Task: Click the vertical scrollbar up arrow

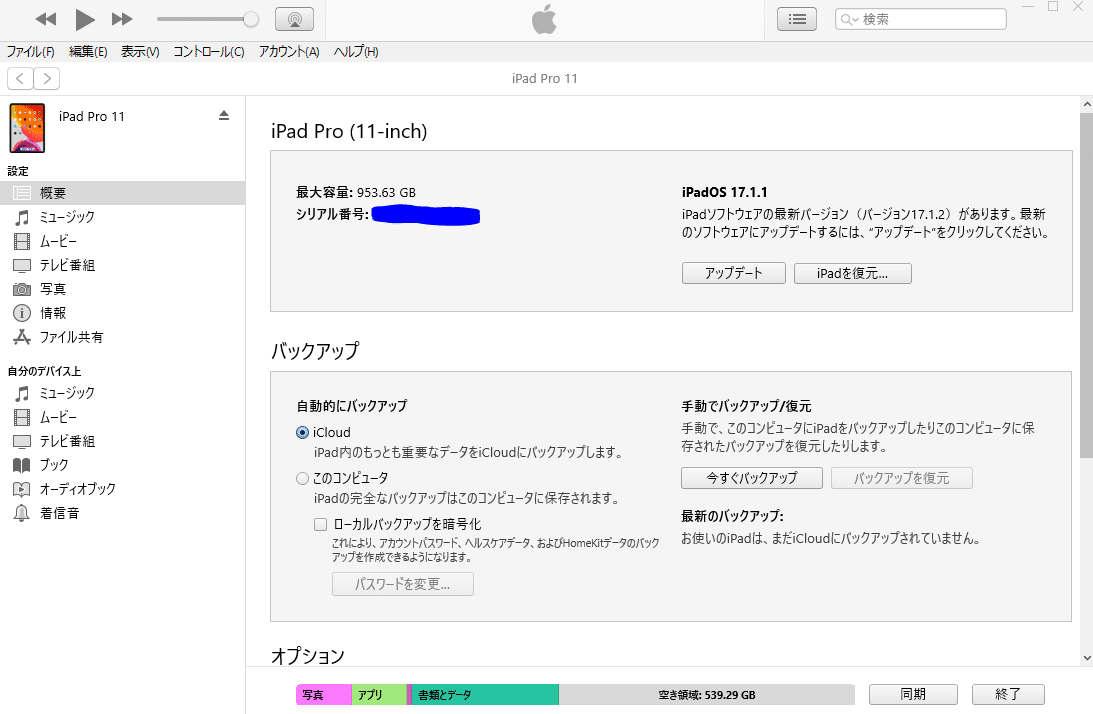Action: [1087, 105]
